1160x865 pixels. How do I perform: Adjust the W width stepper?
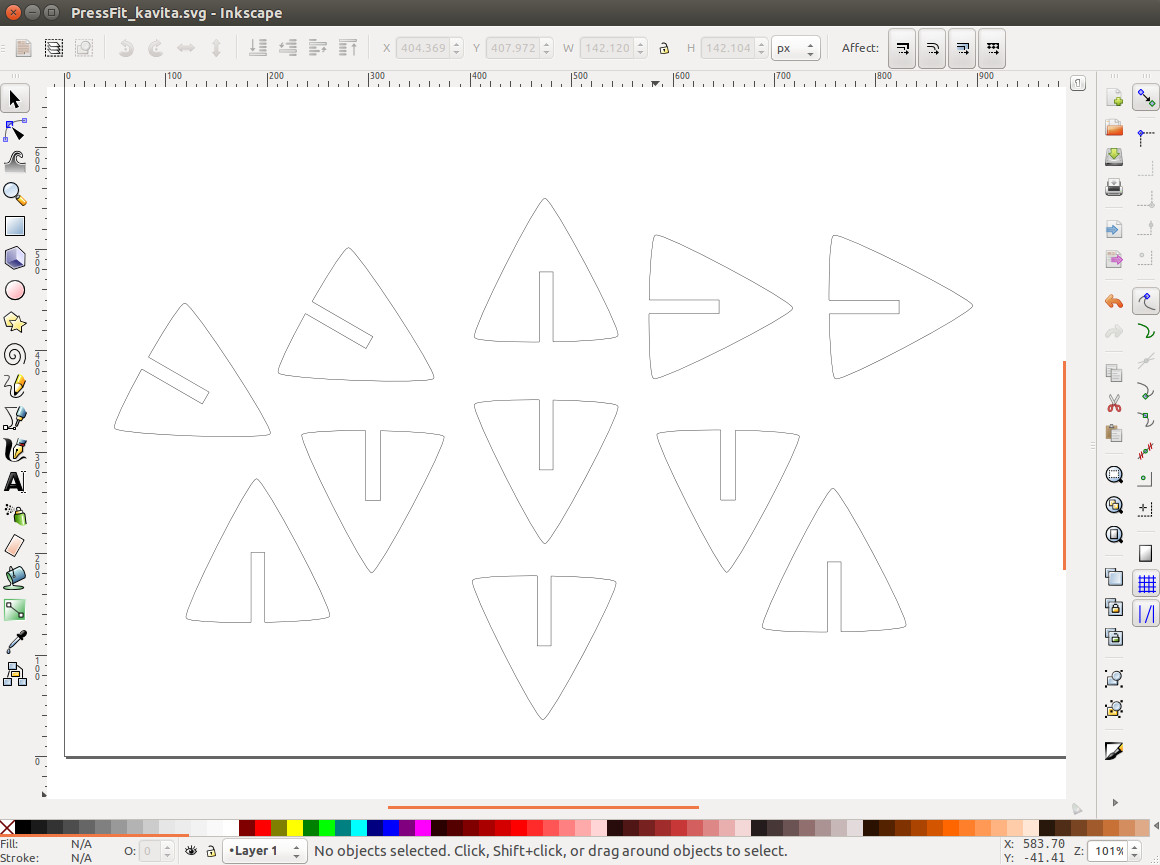click(641, 48)
